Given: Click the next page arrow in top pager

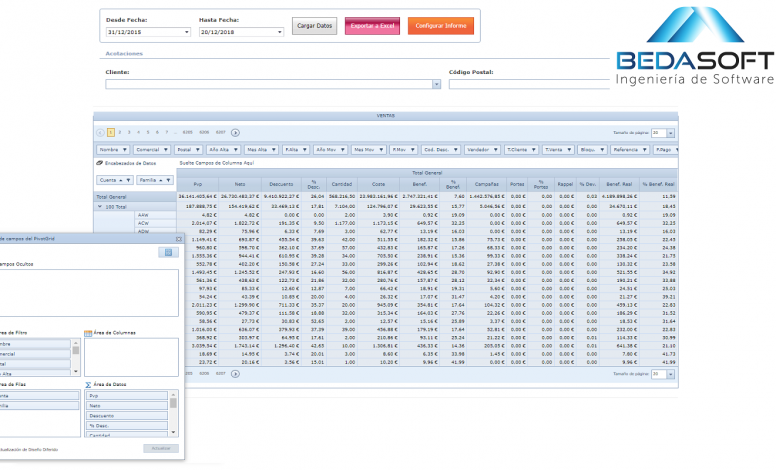Looking at the screenshot, I should point(235,132).
